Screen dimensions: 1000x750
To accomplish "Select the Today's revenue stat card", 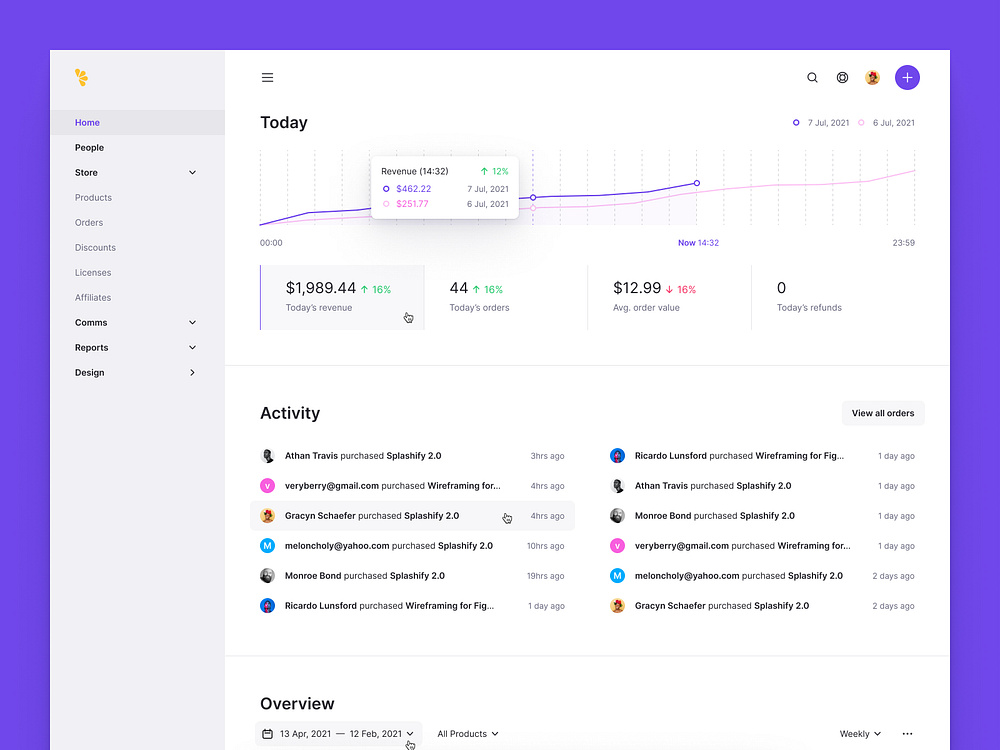I will pyautogui.click(x=342, y=297).
